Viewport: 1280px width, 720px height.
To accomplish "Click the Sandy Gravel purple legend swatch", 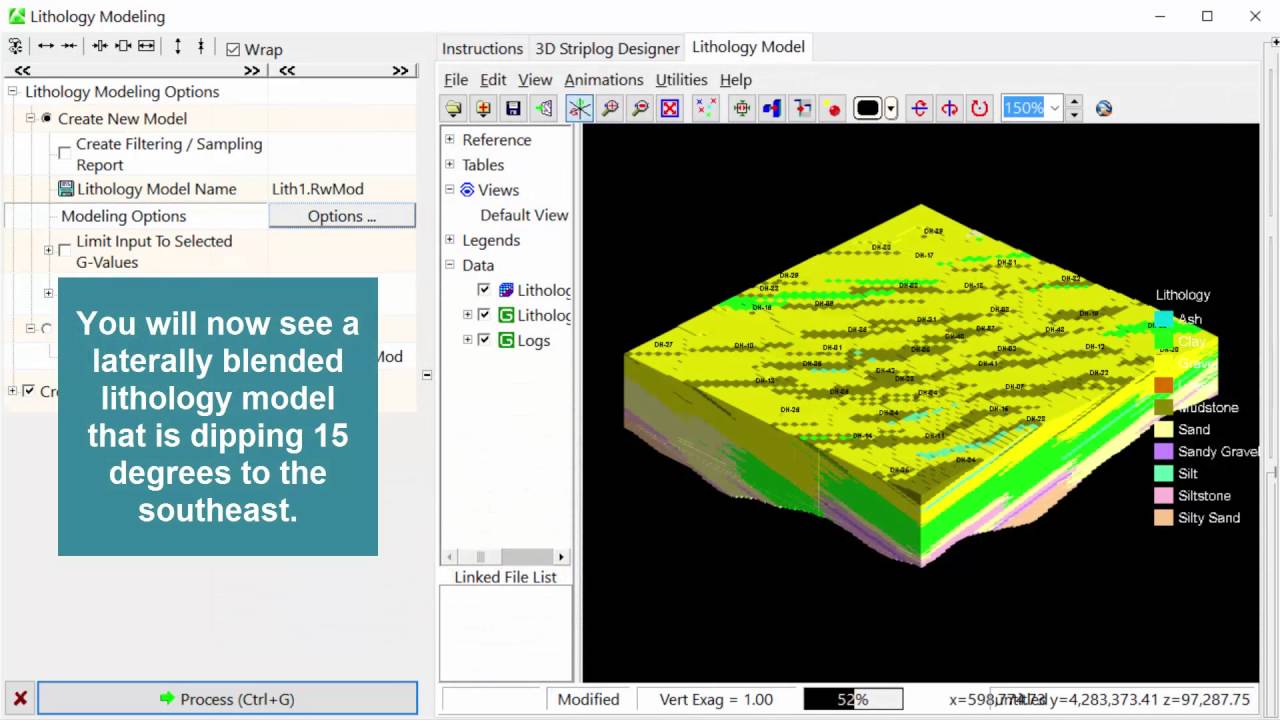I will point(1163,452).
